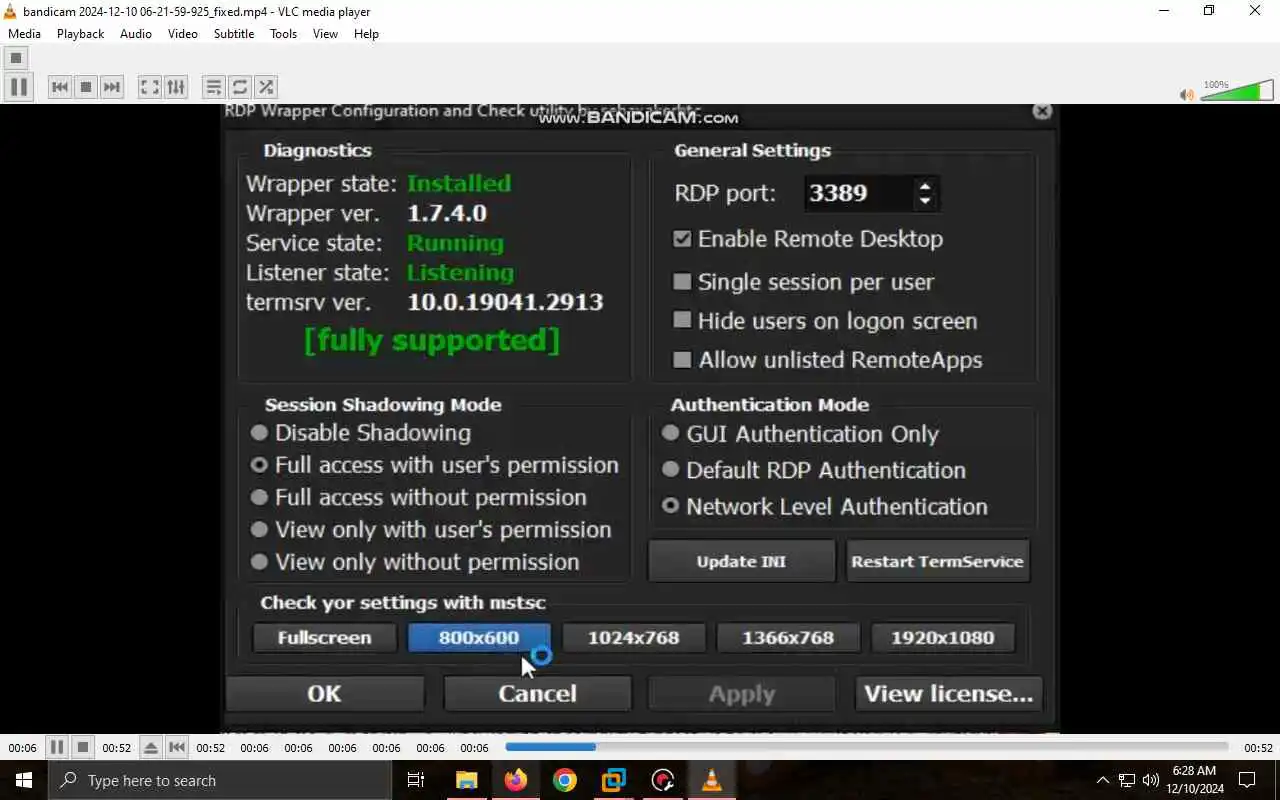Launch Google Chrome from the taskbar
This screenshot has width=1280, height=800.
coord(565,780)
